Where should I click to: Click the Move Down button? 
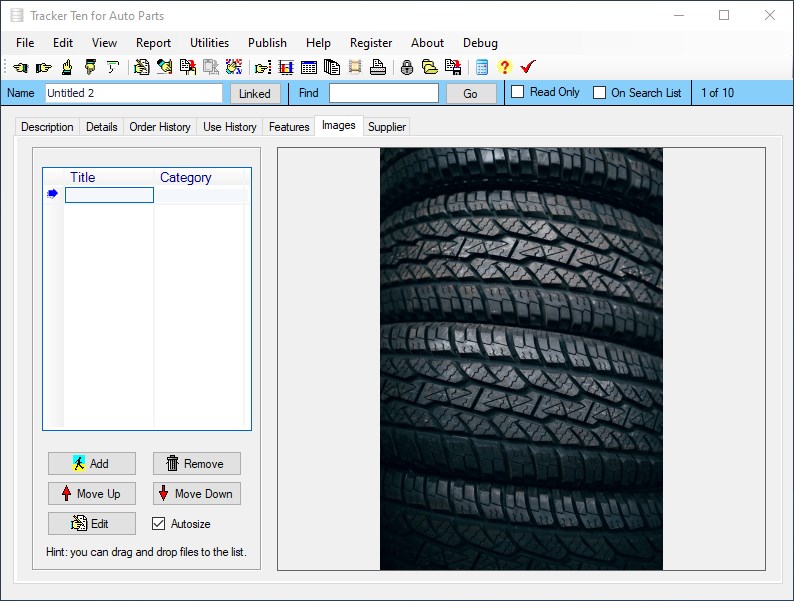click(x=196, y=494)
